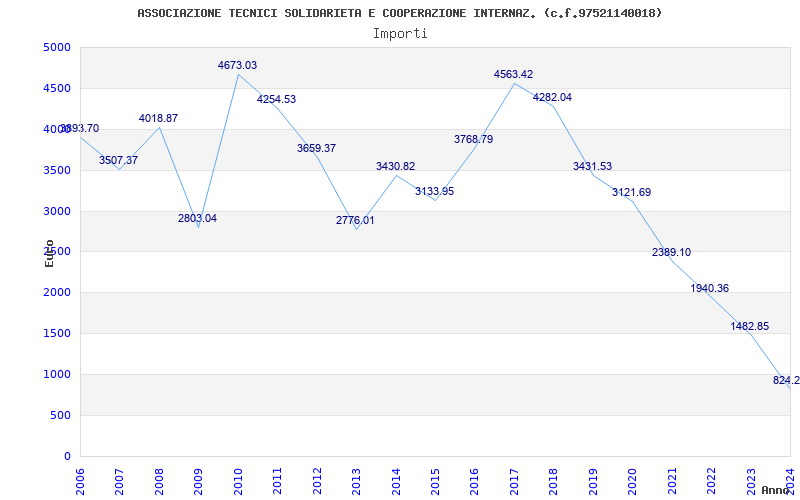Click x-axis year 2023
This screenshot has height=500, width=800.
[x=751, y=481]
